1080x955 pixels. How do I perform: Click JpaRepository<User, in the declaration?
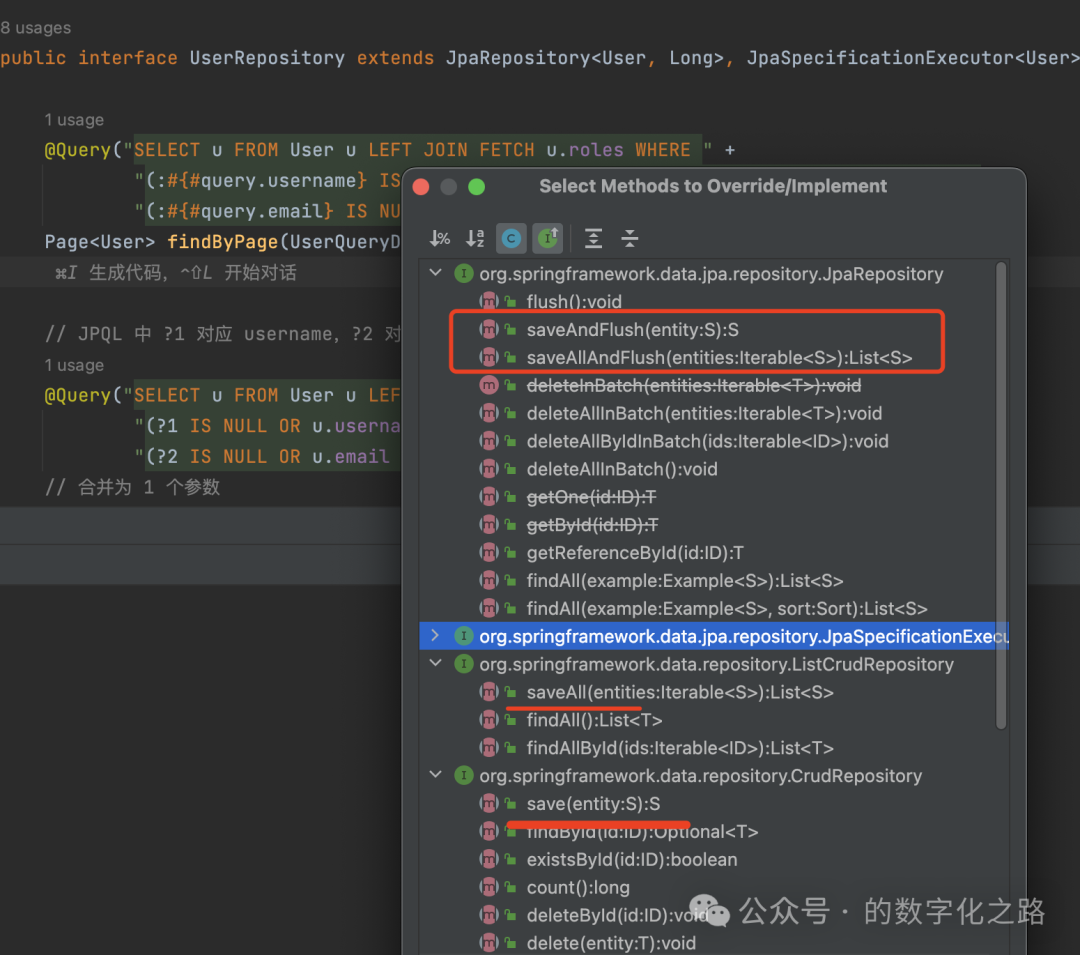click(x=551, y=58)
